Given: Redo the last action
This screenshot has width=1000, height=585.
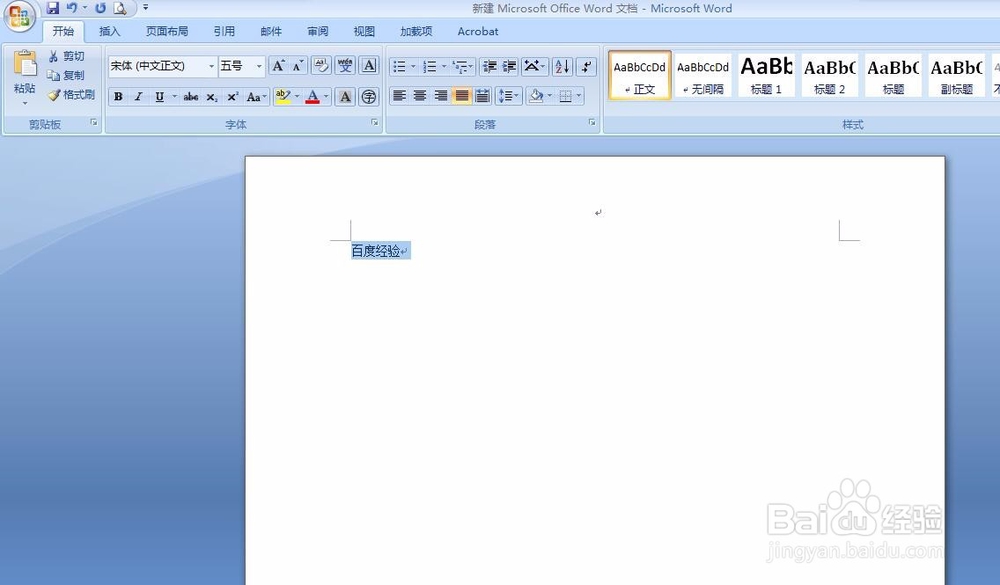Looking at the screenshot, I should [101, 8].
